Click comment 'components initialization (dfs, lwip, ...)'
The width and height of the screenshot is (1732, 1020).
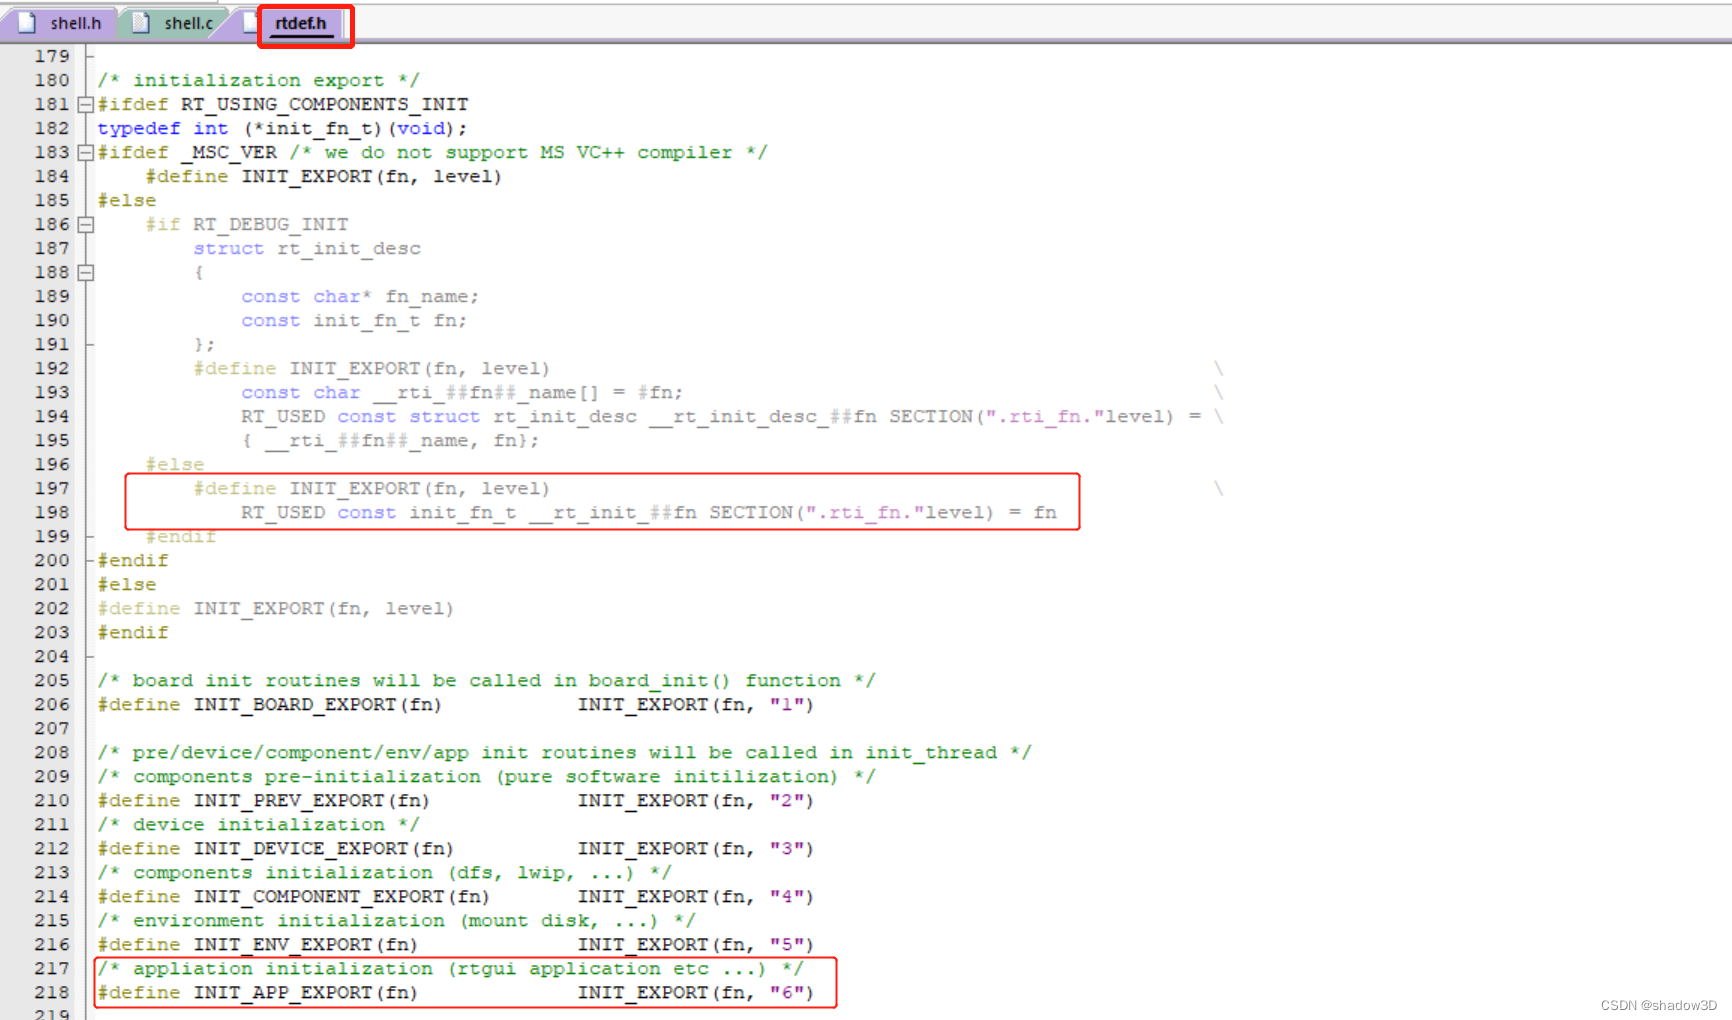pos(383,872)
